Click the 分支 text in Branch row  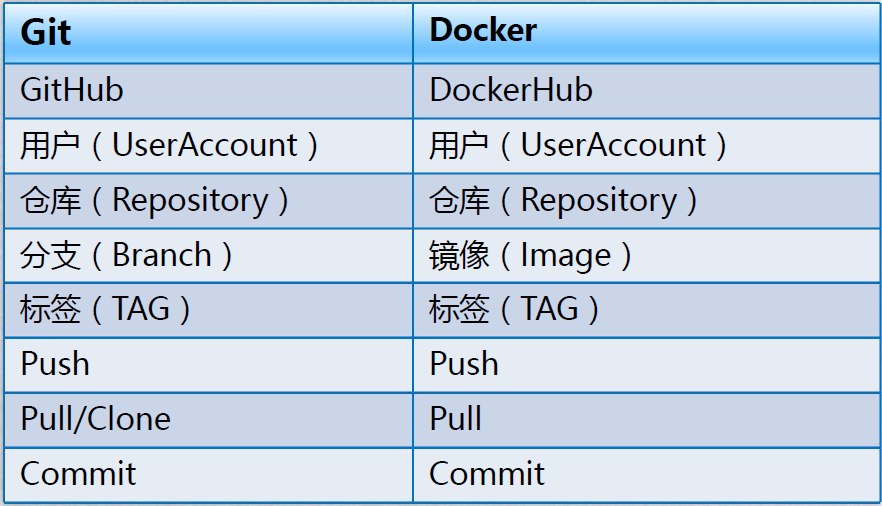pyautogui.click(x=49, y=256)
